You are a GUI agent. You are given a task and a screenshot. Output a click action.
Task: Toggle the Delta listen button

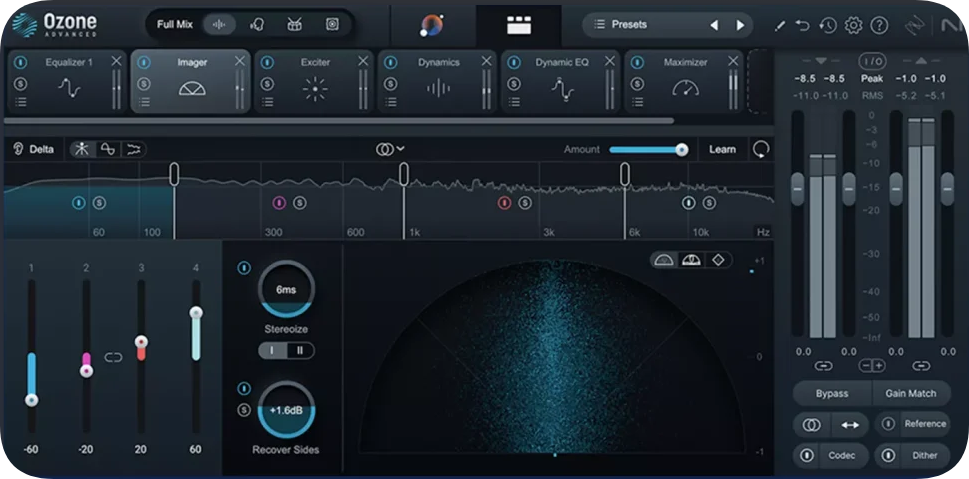(x=34, y=149)
